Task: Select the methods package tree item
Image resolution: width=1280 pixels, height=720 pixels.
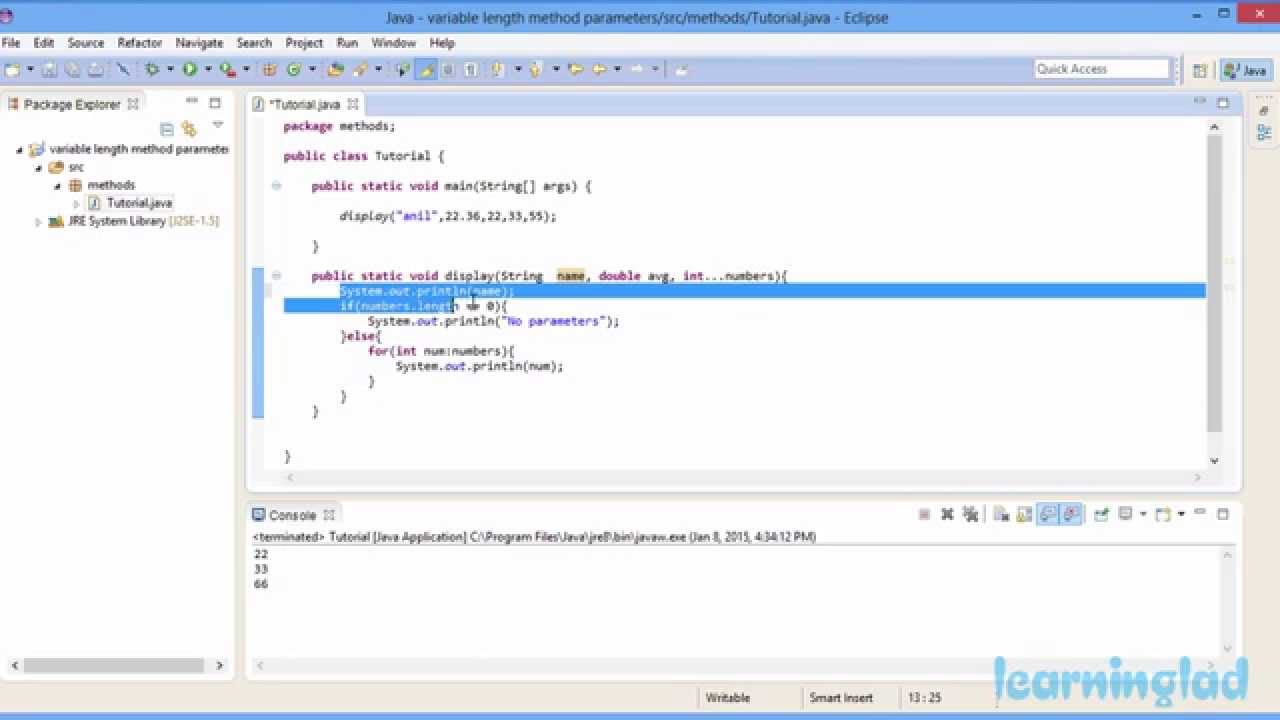Action: coord(110,185)
